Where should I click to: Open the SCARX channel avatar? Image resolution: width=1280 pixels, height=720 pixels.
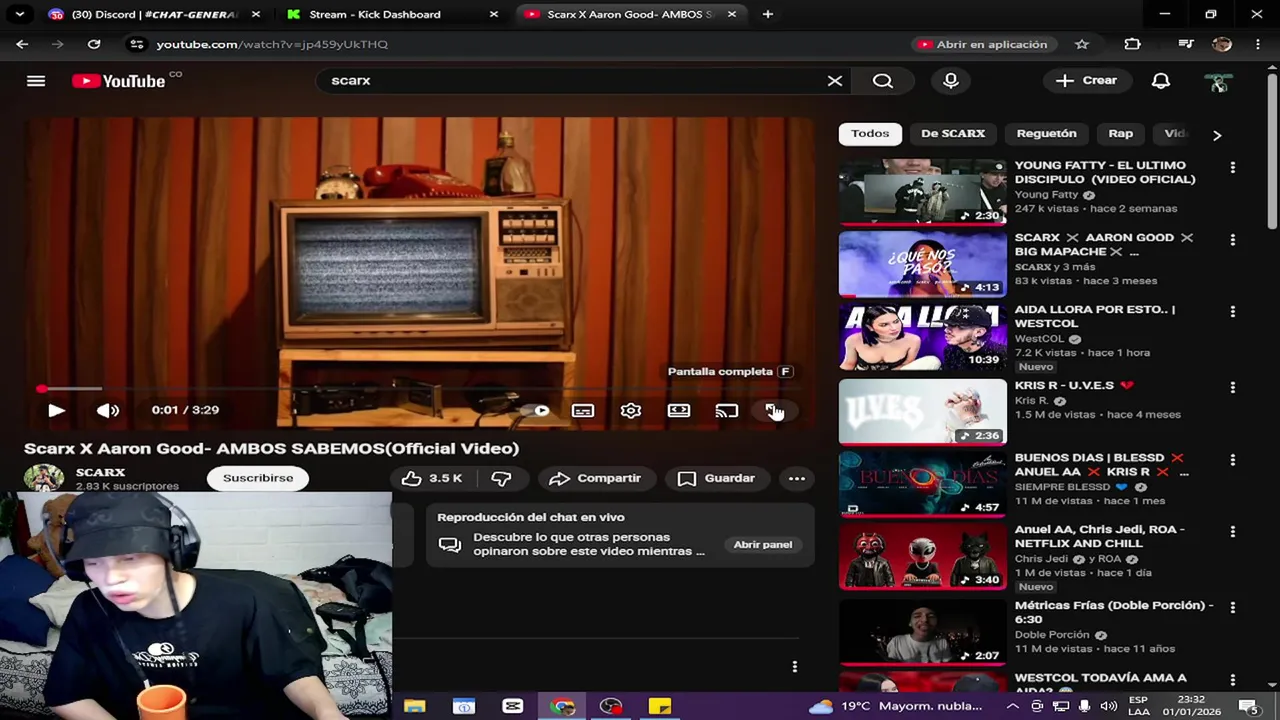point(44,478)
